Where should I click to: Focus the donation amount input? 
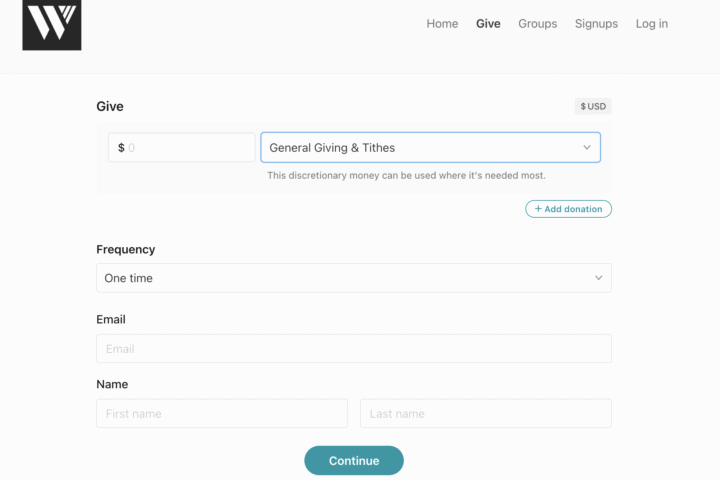point(188,148)
